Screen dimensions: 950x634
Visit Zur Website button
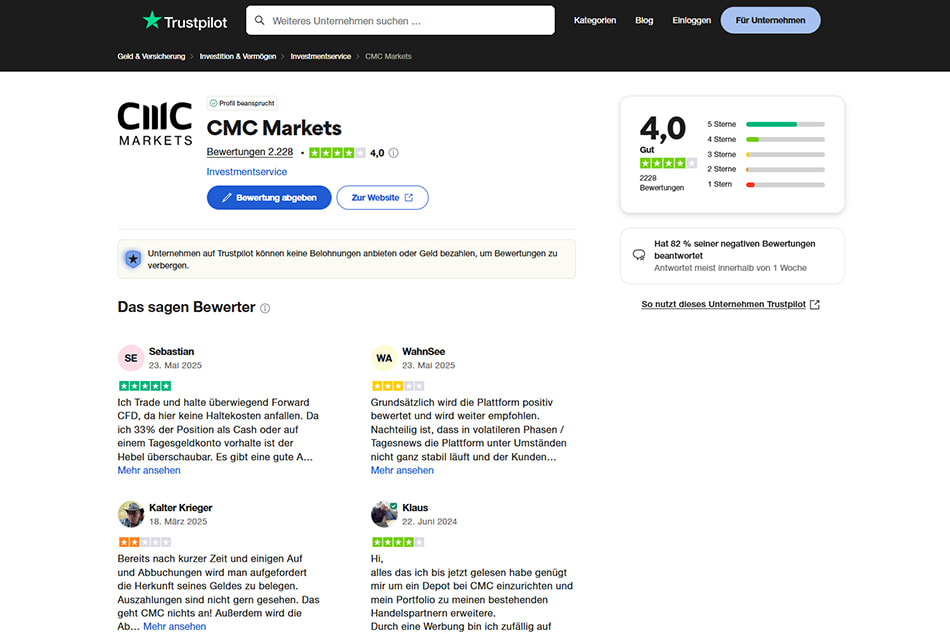tap(382, 198)
